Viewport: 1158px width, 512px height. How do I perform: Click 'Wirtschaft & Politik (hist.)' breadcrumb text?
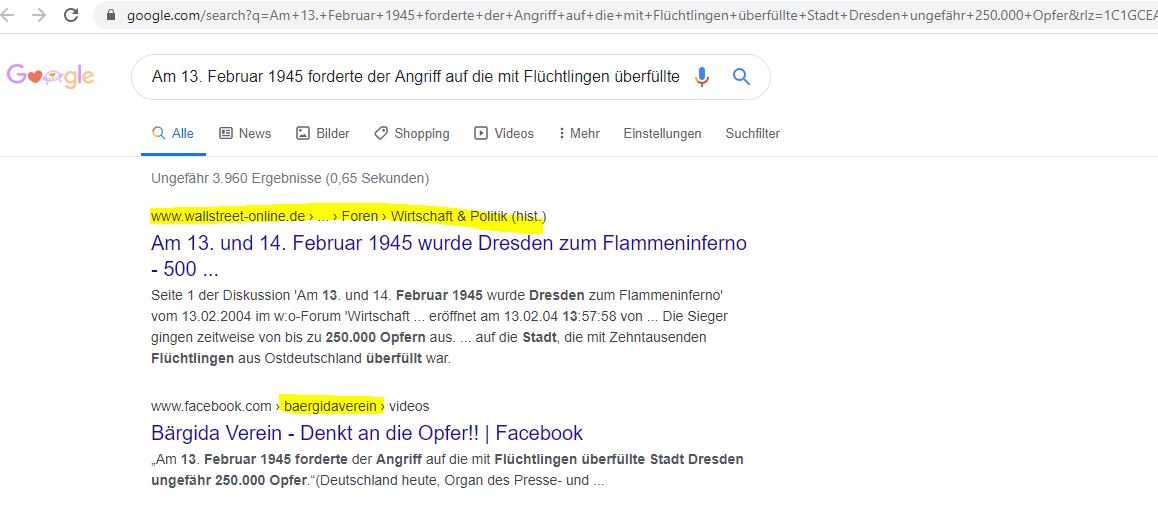[x=468, y=216]
